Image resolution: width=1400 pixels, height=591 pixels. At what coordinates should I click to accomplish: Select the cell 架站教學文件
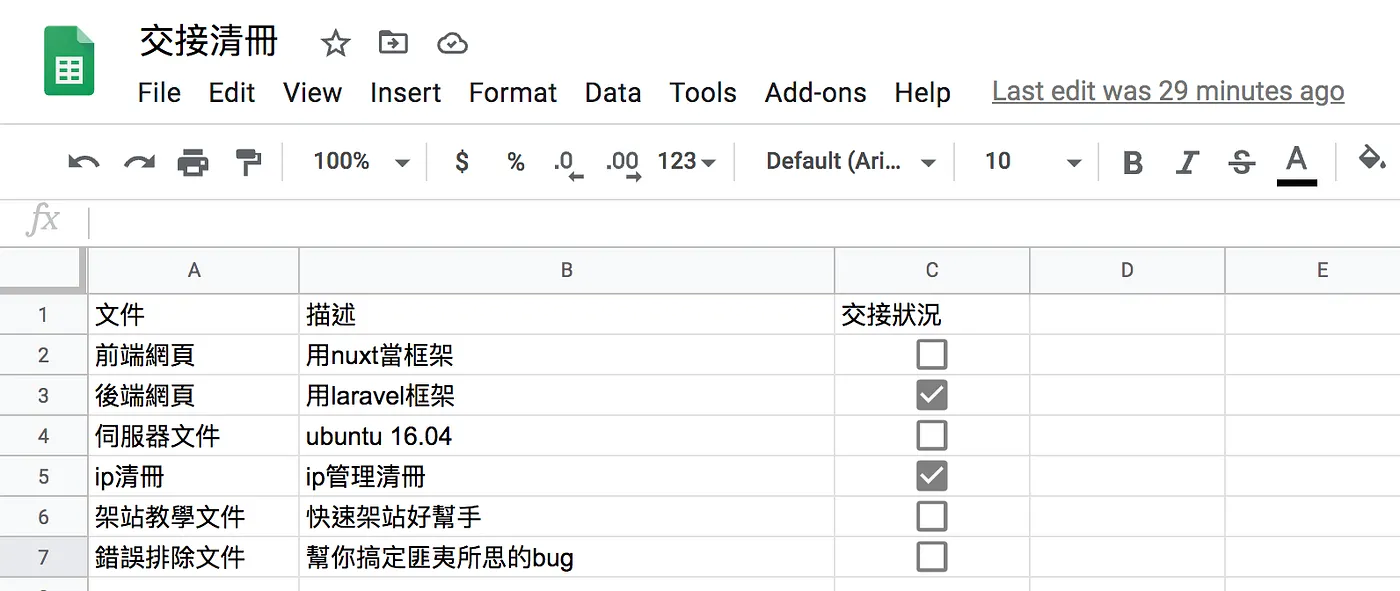click(x=194, y=516)
